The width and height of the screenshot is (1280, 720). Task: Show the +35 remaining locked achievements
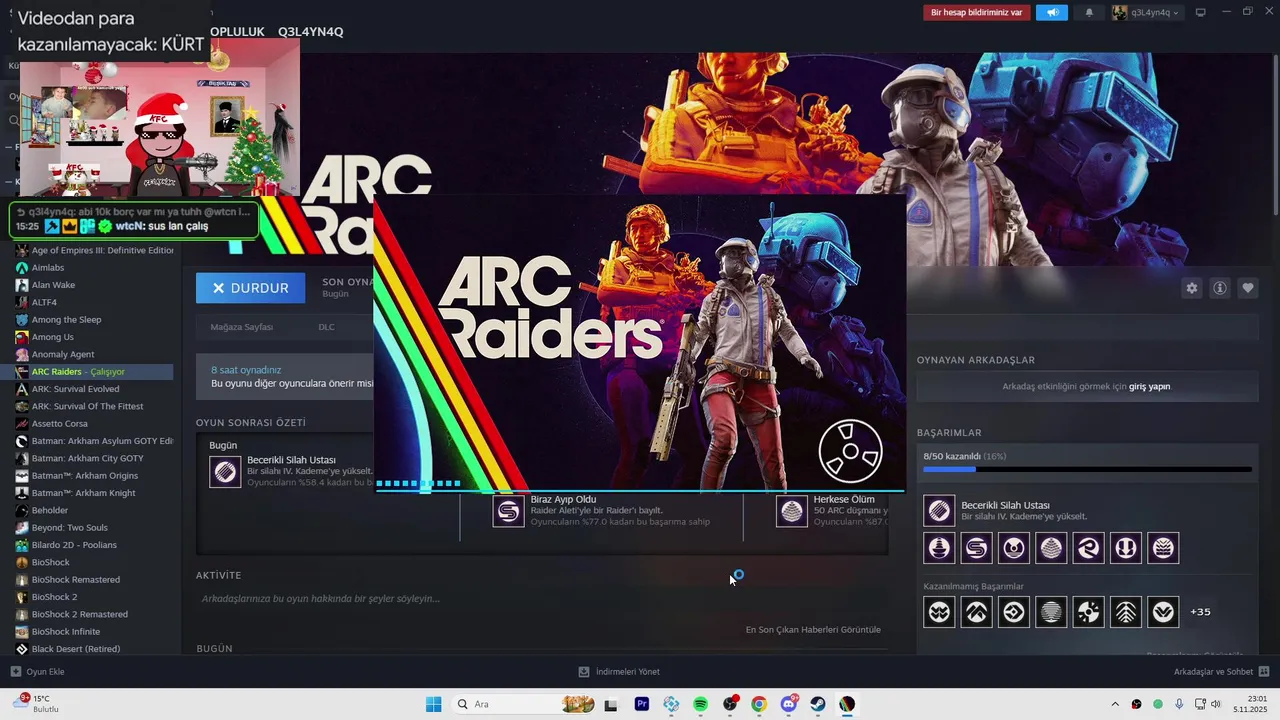(1200, 611)
